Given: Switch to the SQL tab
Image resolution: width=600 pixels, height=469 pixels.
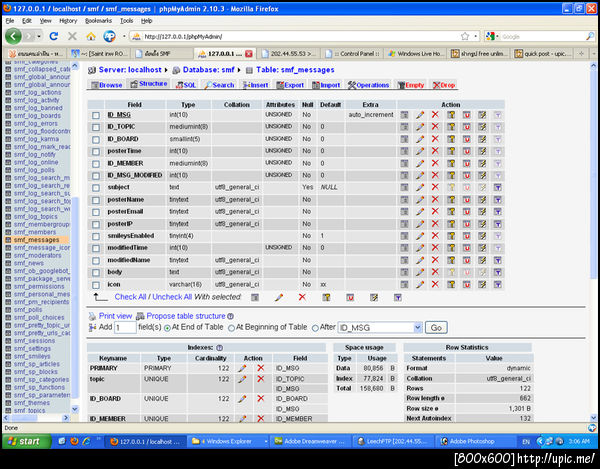Looking at the screenshot, I should click(x=186, y=85).
